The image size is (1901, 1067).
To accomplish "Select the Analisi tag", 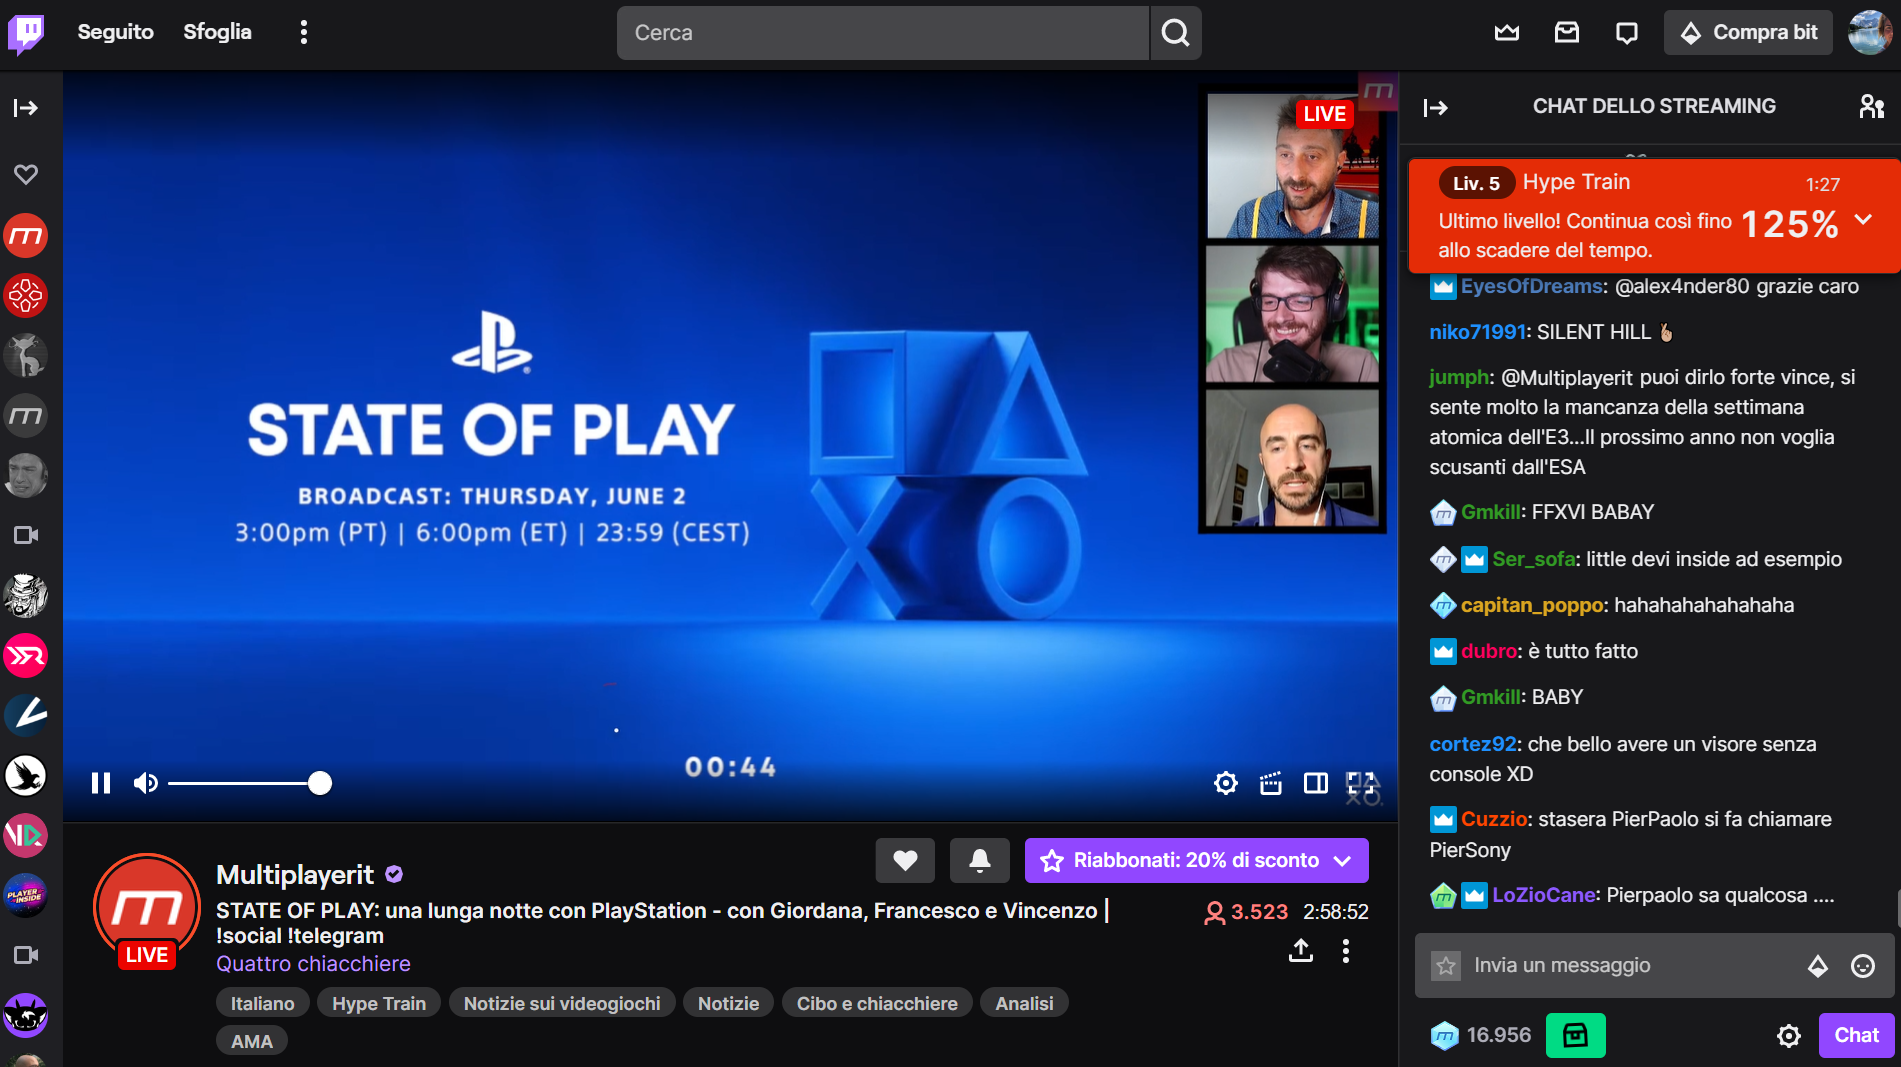I will point(1024,1003).
